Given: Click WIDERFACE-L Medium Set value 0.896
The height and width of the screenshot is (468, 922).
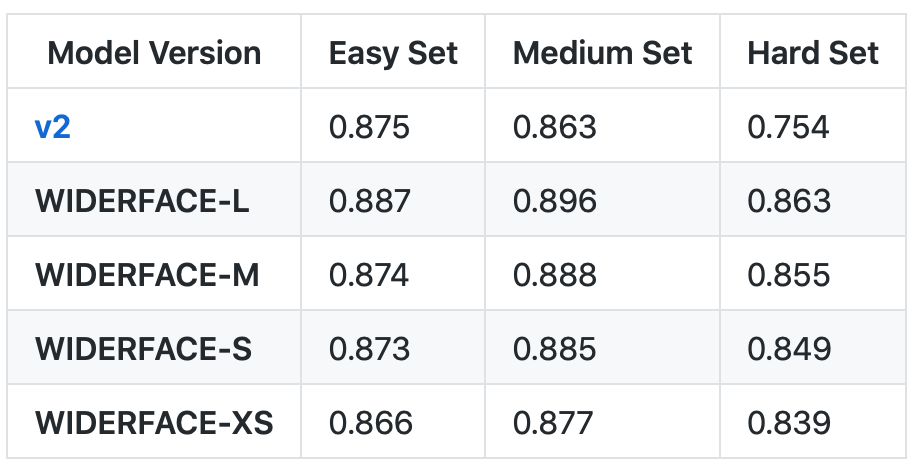Looking at the screenshot, I should [x=554, y=201].
